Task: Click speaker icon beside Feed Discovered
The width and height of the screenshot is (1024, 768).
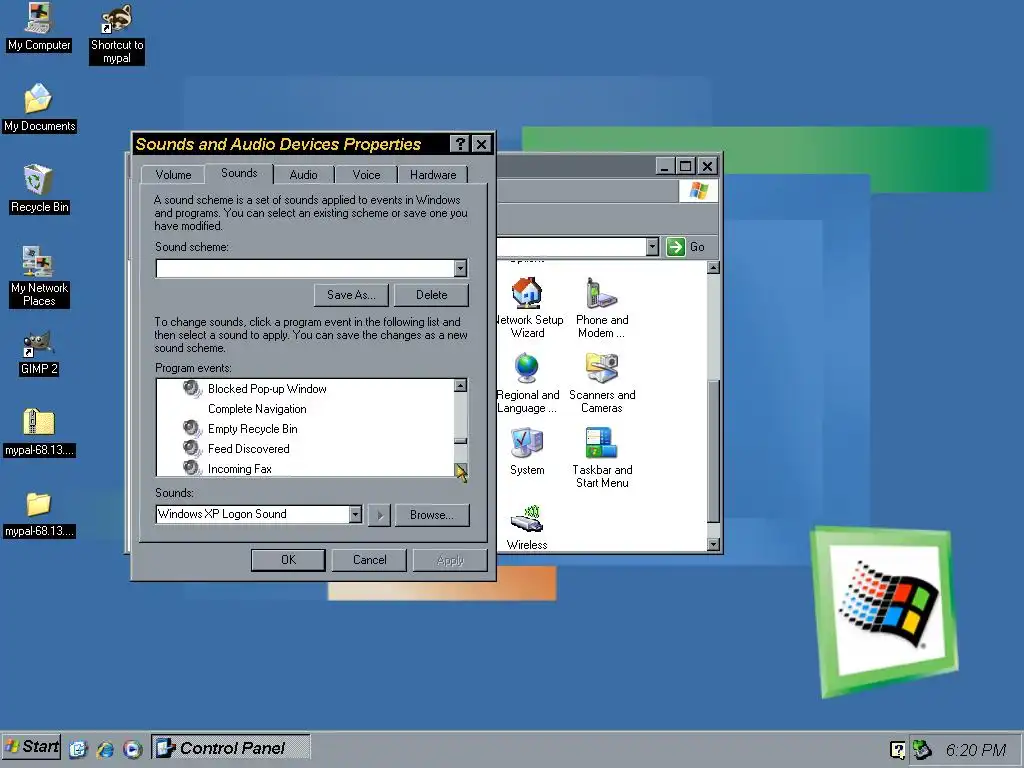Action: 192,449
